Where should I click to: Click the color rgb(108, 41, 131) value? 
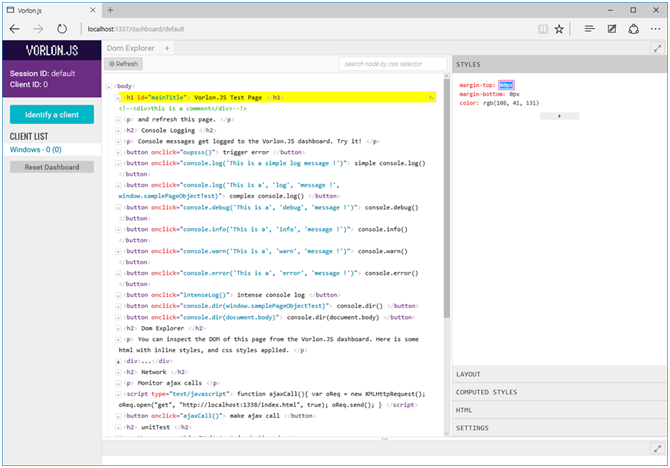click(511, 103)
